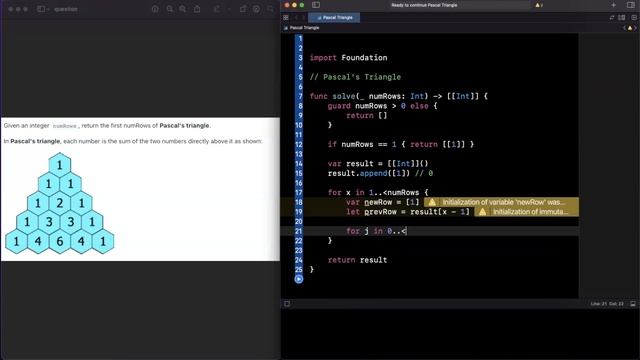Run the playground with the blue play button
Image resolution: width=640 pixels, height=360 pixels.
click(x=299, y=279)
